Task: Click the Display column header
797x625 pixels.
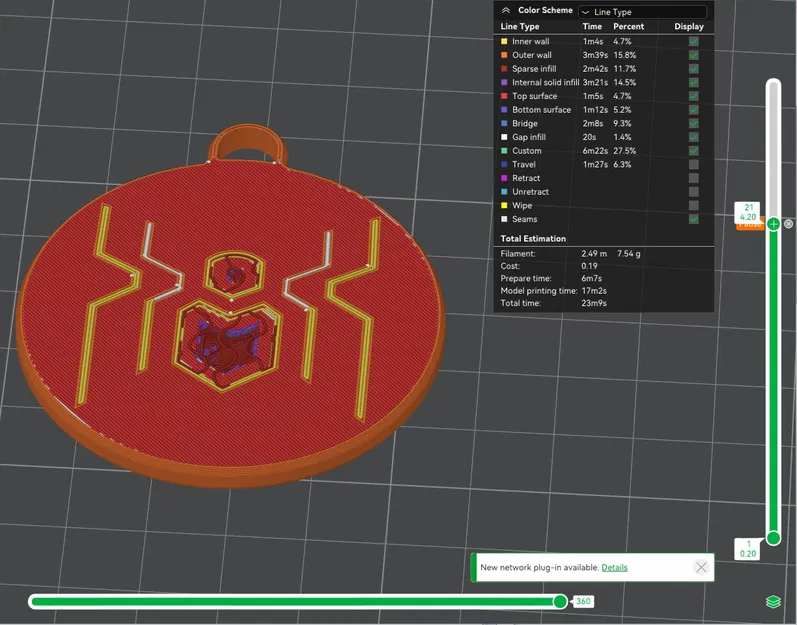Action: [689, 26]
